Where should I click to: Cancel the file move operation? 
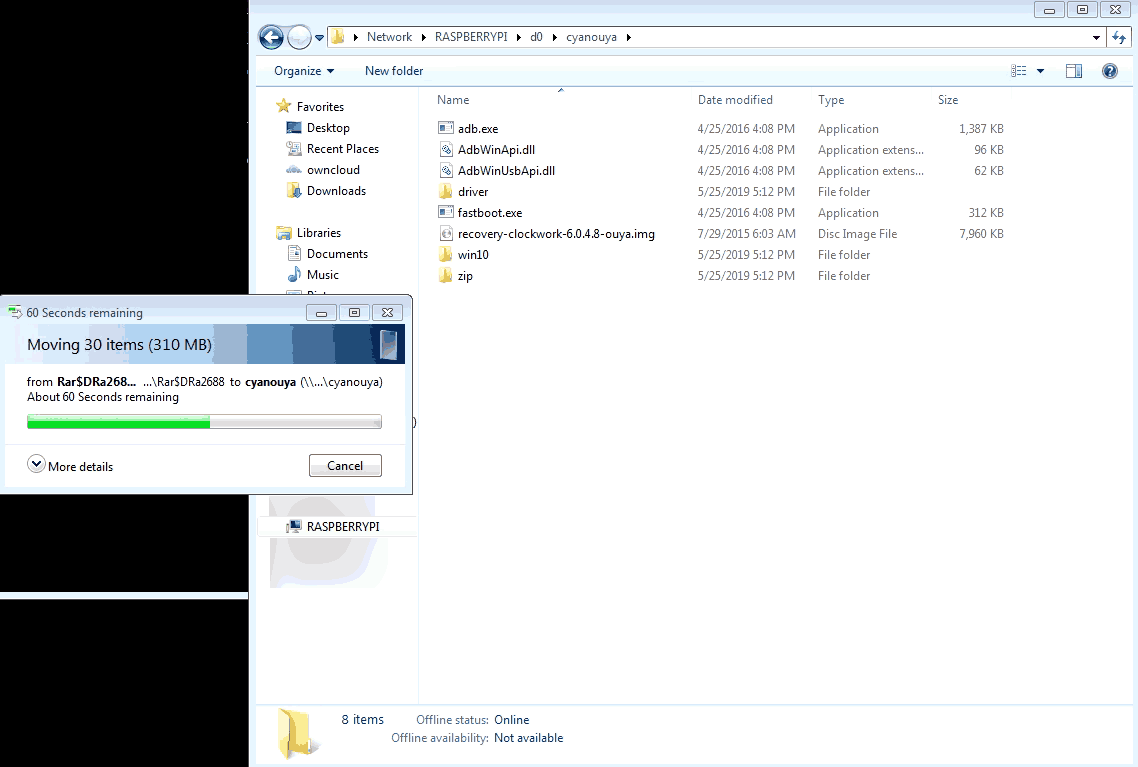click(345, 466)
